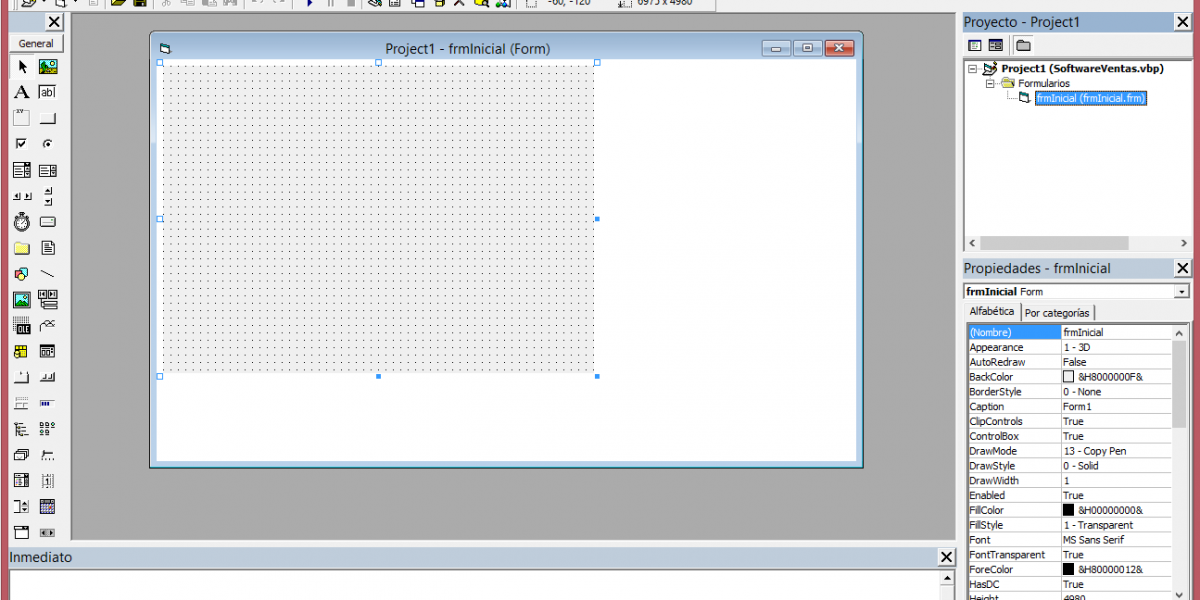Collapse the Project1 tree node
The height and width of the screenshot is (600, 1200).
click(x=972, y=69)
